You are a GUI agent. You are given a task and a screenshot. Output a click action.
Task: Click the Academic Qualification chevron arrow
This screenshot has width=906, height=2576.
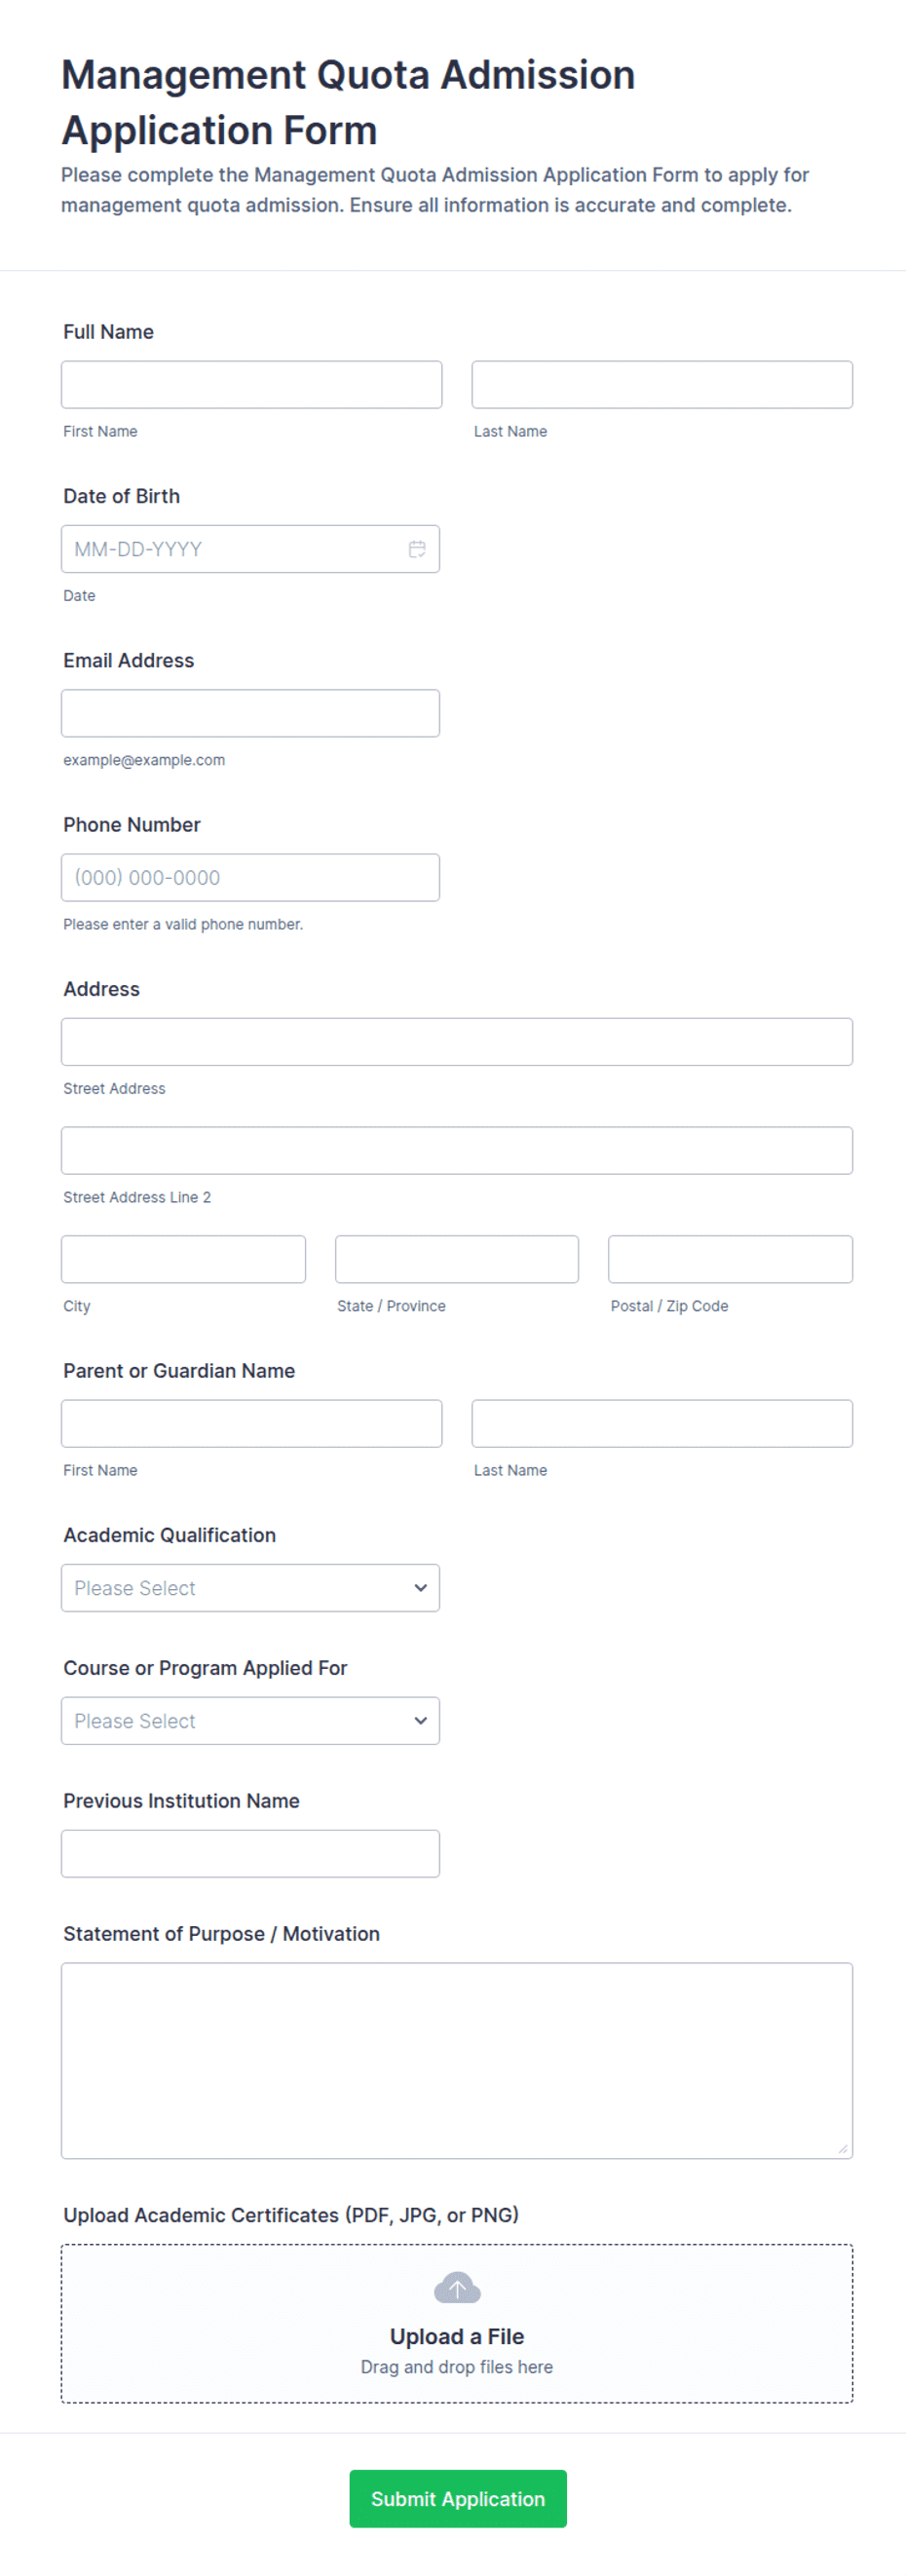coord(420,1588)
